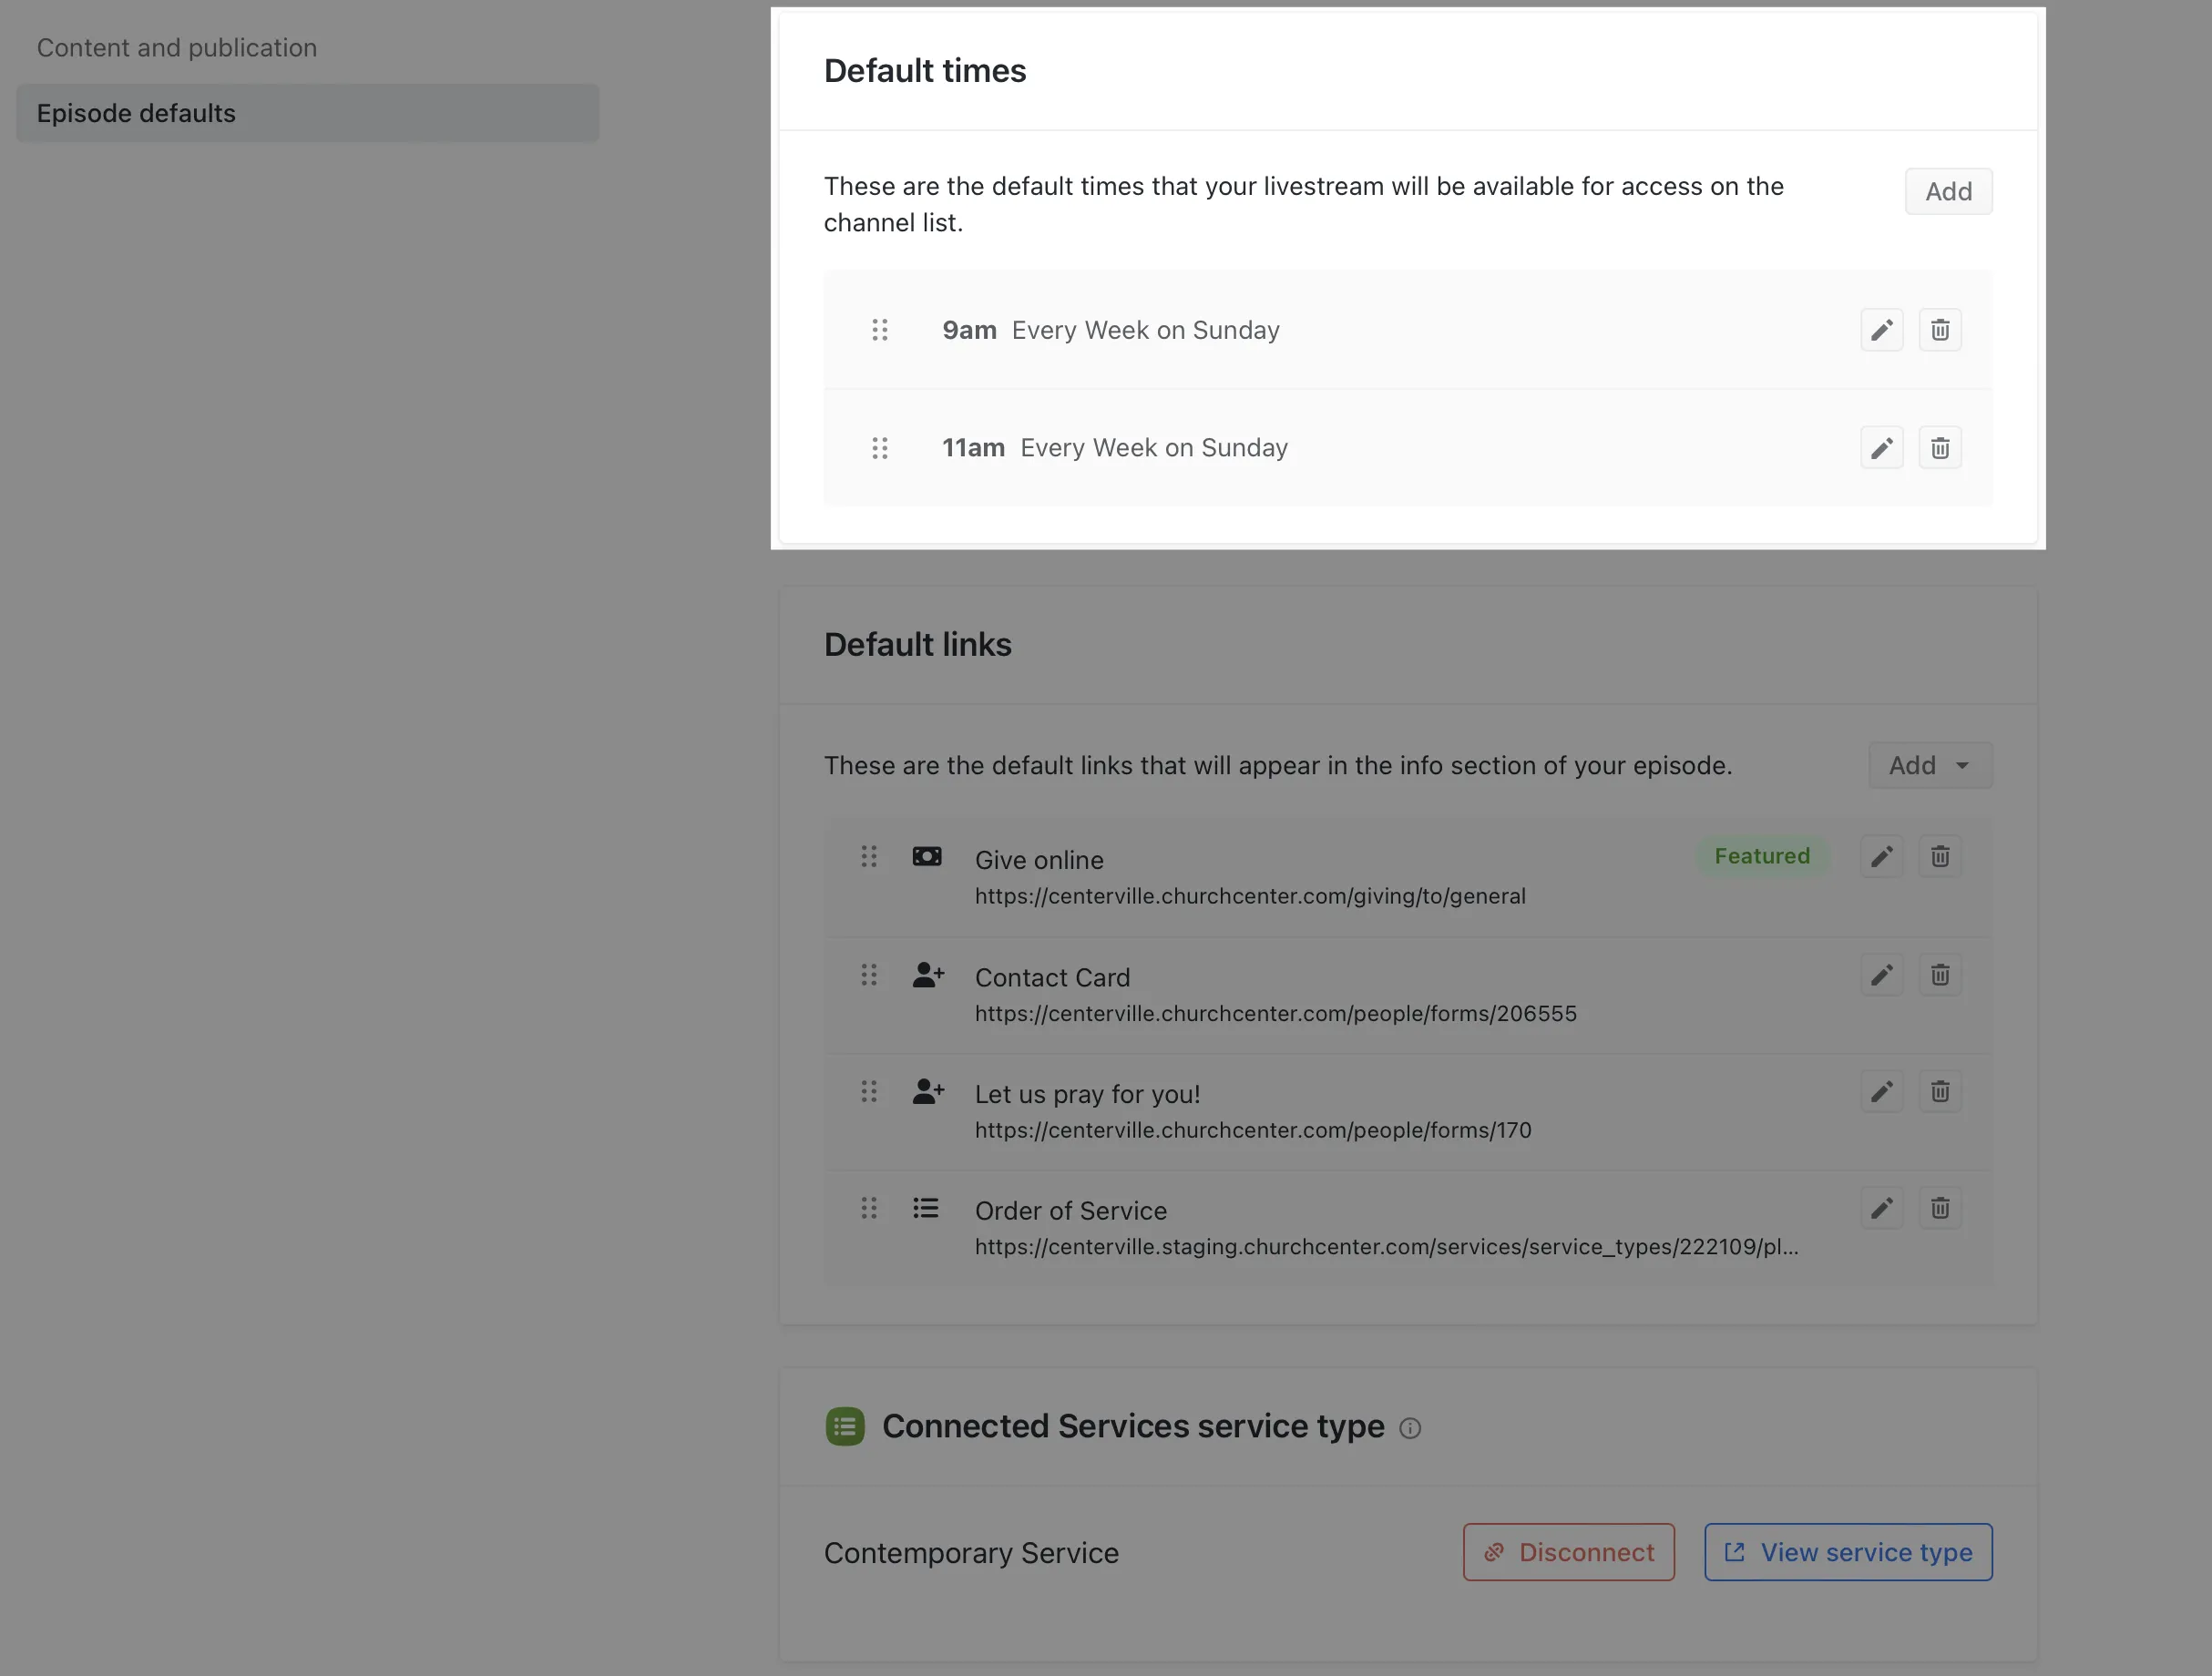Click the 11am row drag handle
The image size is (2212, 1676).
[x=879, y=448]
